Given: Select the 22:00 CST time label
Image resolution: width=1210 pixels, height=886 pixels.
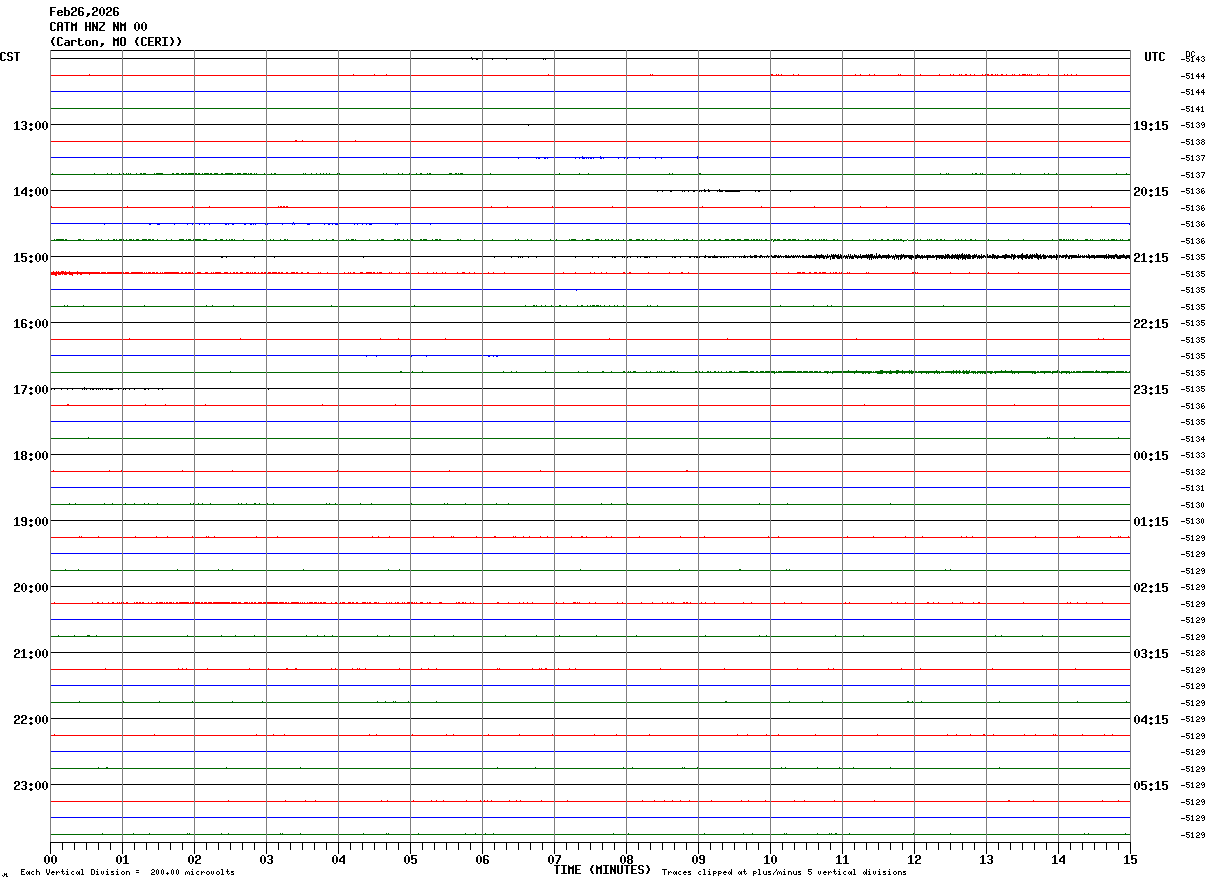Looking at the screenshot, I should click(x=31, y=720).
